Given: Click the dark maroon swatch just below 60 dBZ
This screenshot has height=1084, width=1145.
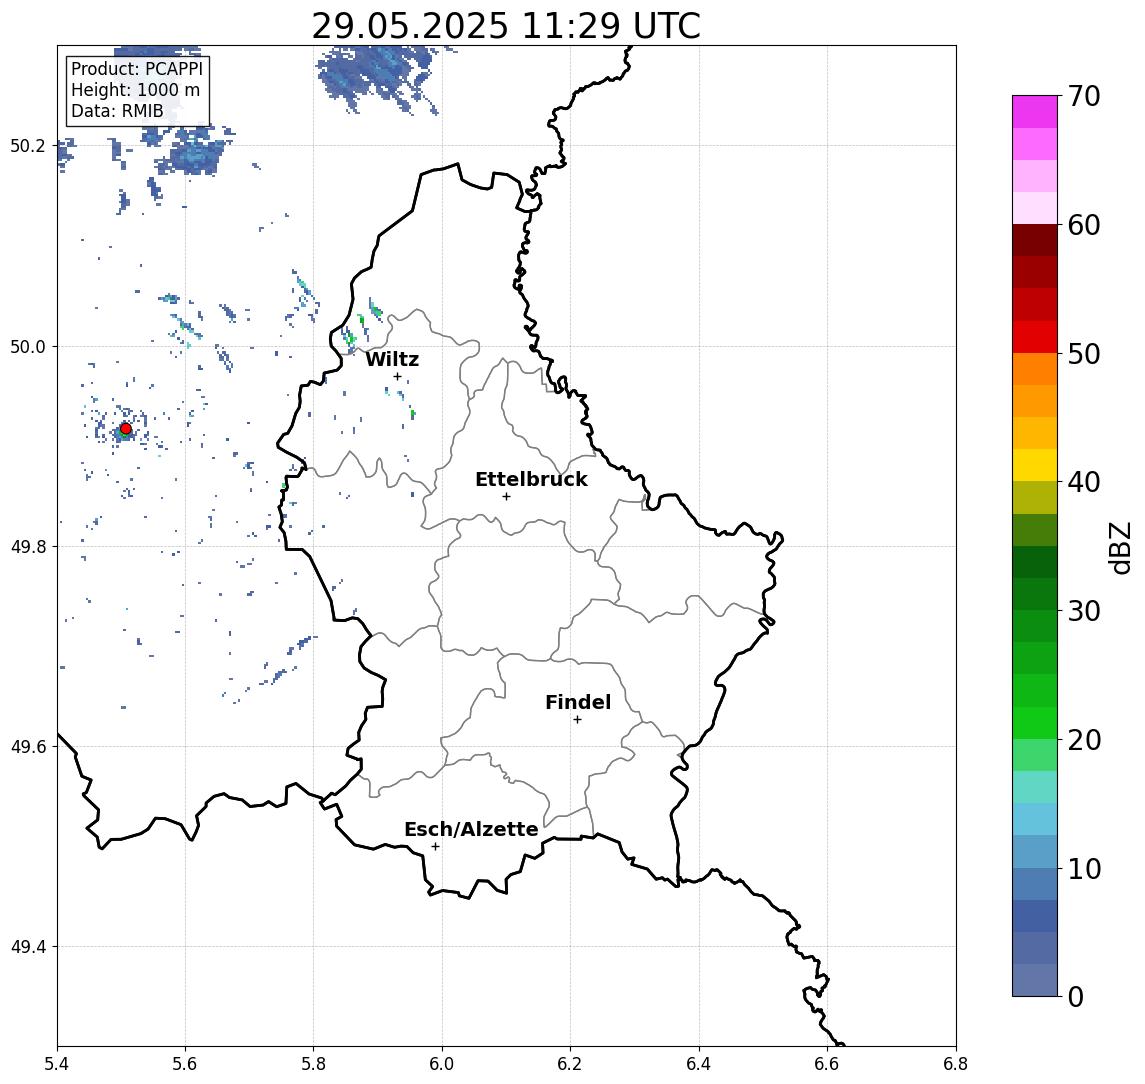Looking at the screenshot, I should pyautogui.click(x=1035, y=240).
